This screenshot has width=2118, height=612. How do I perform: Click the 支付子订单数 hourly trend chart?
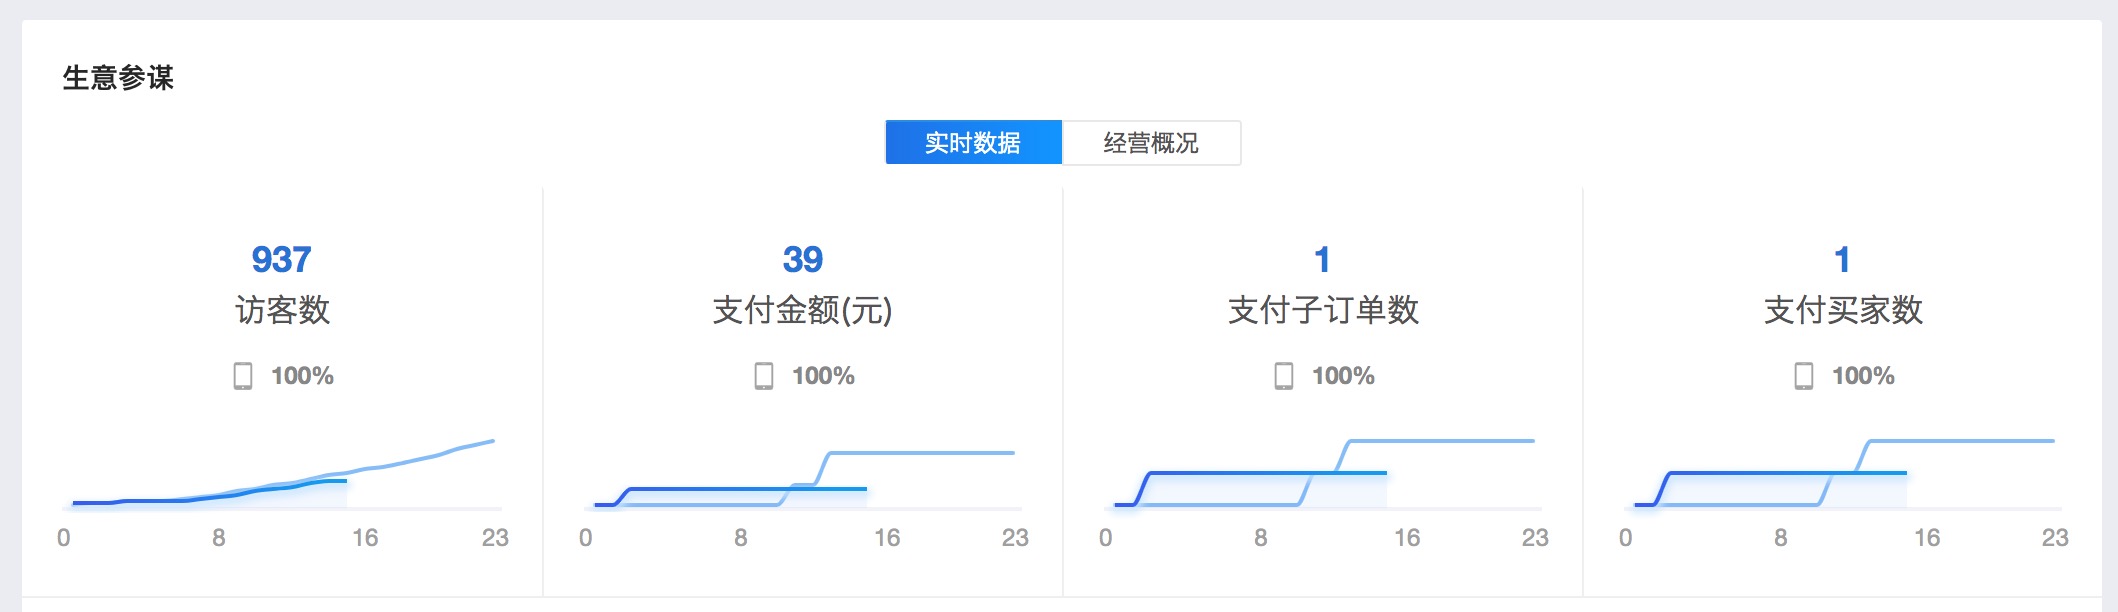coord(1322,475)
